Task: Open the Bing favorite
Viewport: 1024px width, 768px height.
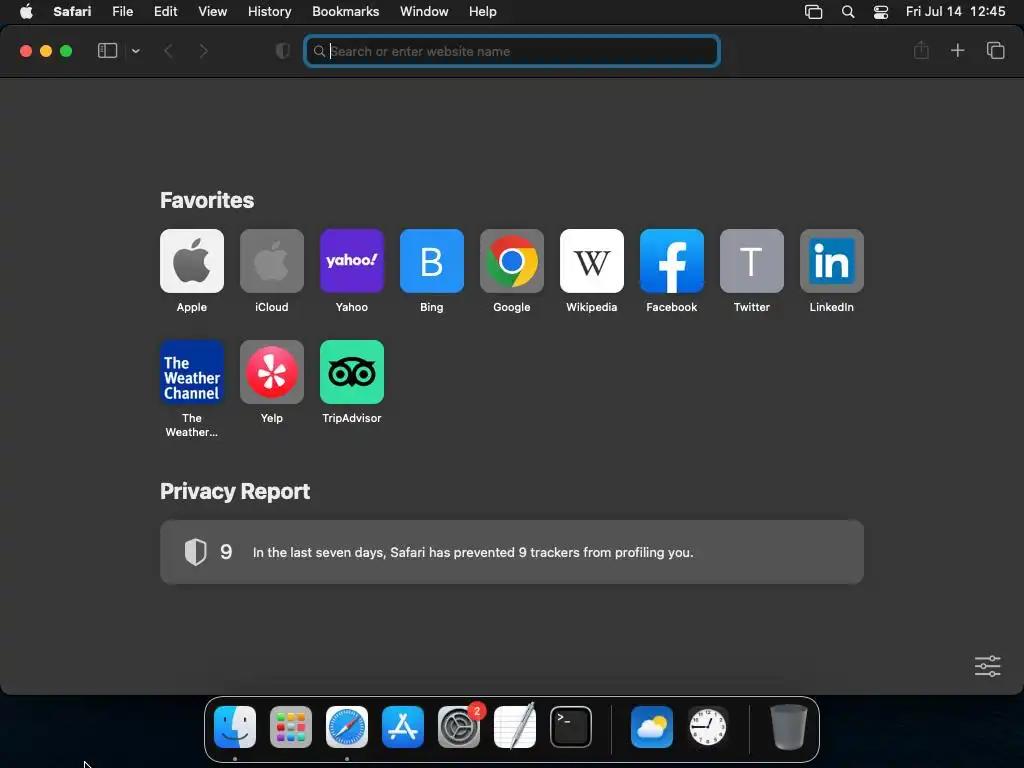Action: pos(432,261)
